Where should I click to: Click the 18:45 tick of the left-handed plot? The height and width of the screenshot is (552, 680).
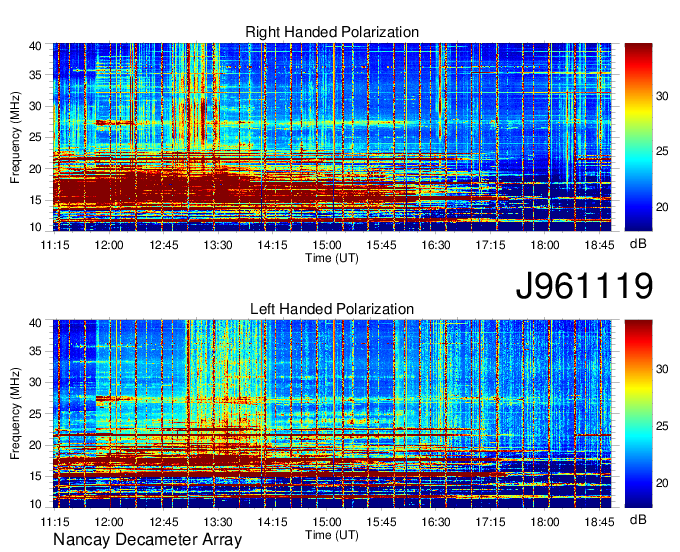coord(599,522)
